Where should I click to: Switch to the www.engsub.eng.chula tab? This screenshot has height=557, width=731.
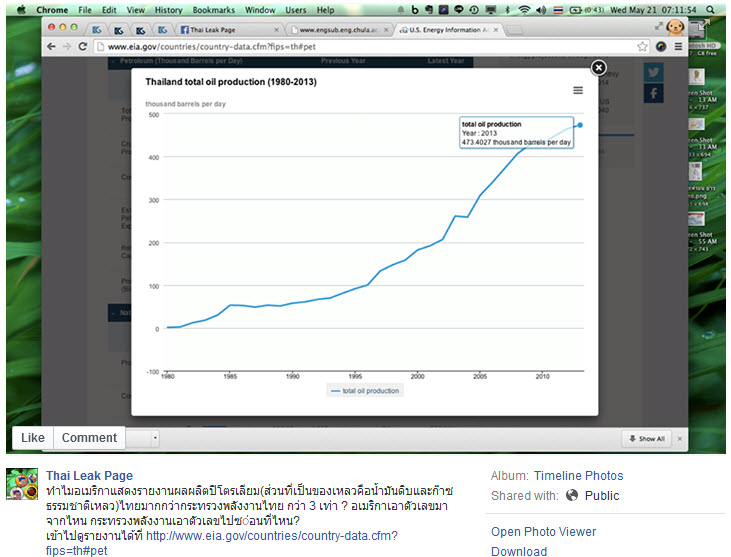[338, 30]
